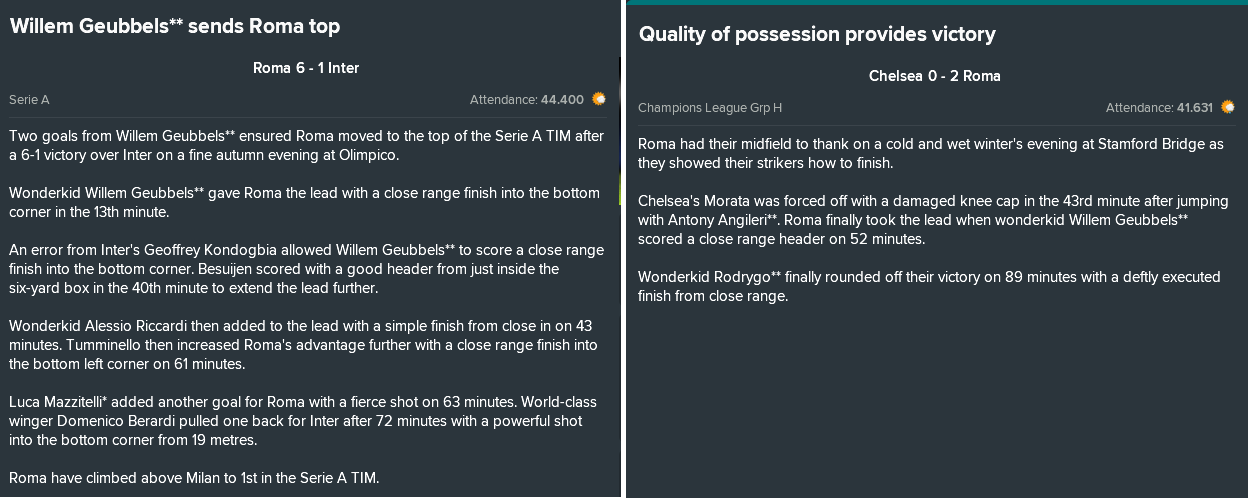Open the 'Champions League Grp H' competition label
The height and width of the screenshot is (498, 1248).
(x=710, y=108)
